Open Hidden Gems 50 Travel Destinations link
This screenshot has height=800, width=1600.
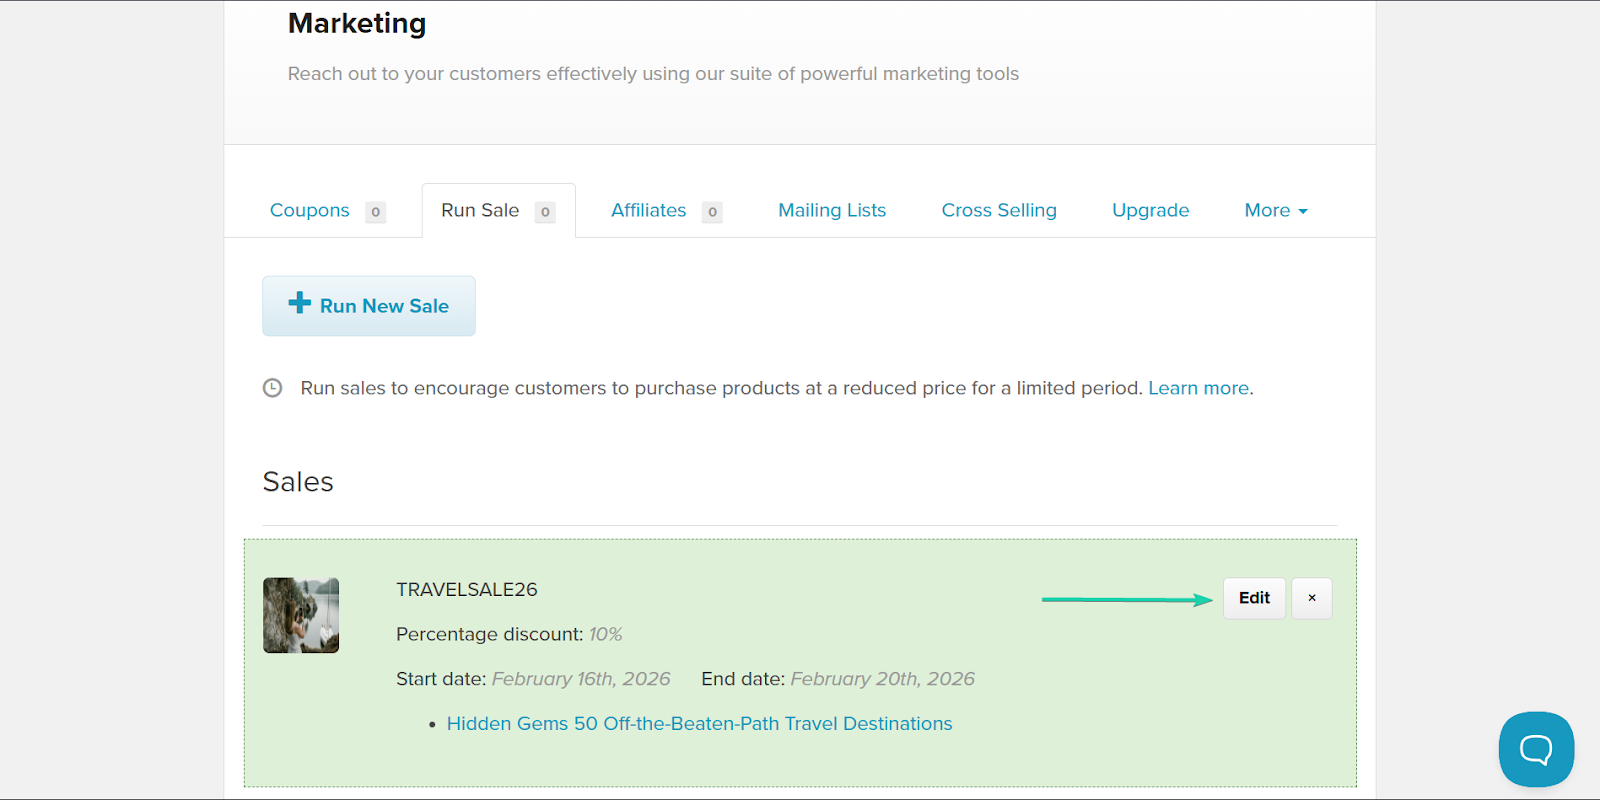point(699,724)
